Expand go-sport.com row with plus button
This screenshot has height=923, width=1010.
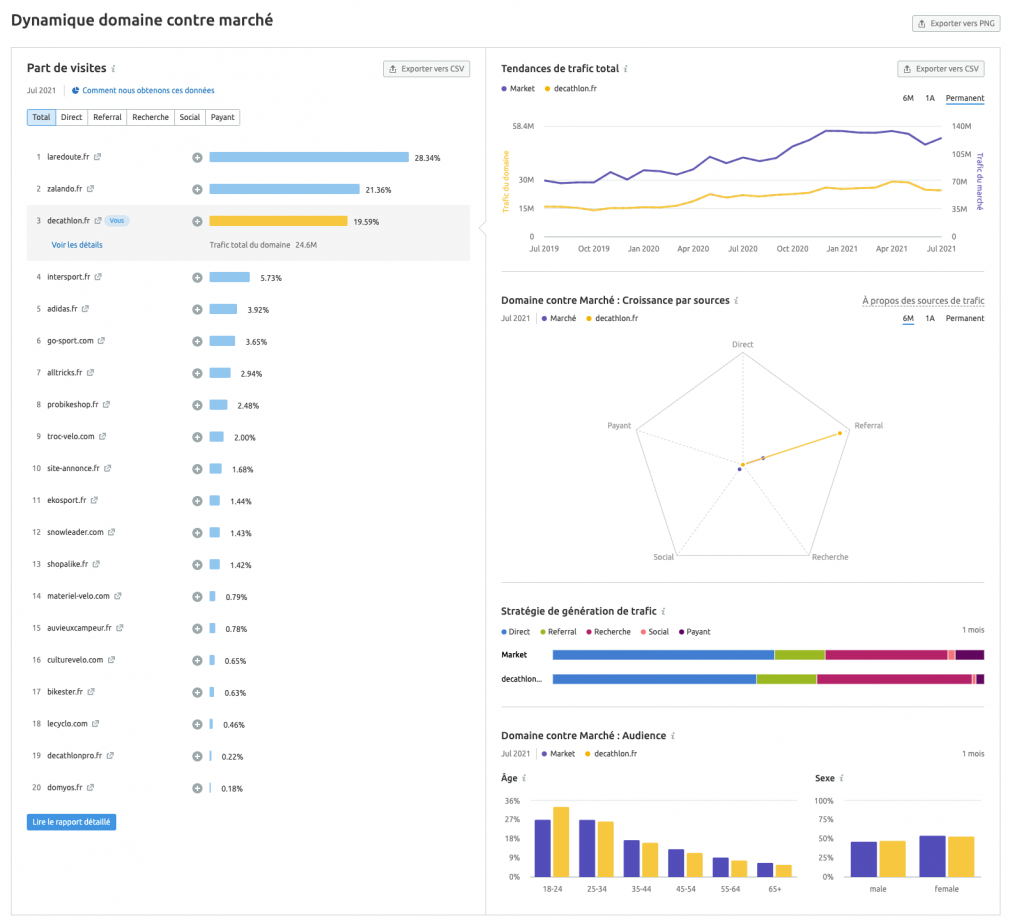[x=197, y=341]
